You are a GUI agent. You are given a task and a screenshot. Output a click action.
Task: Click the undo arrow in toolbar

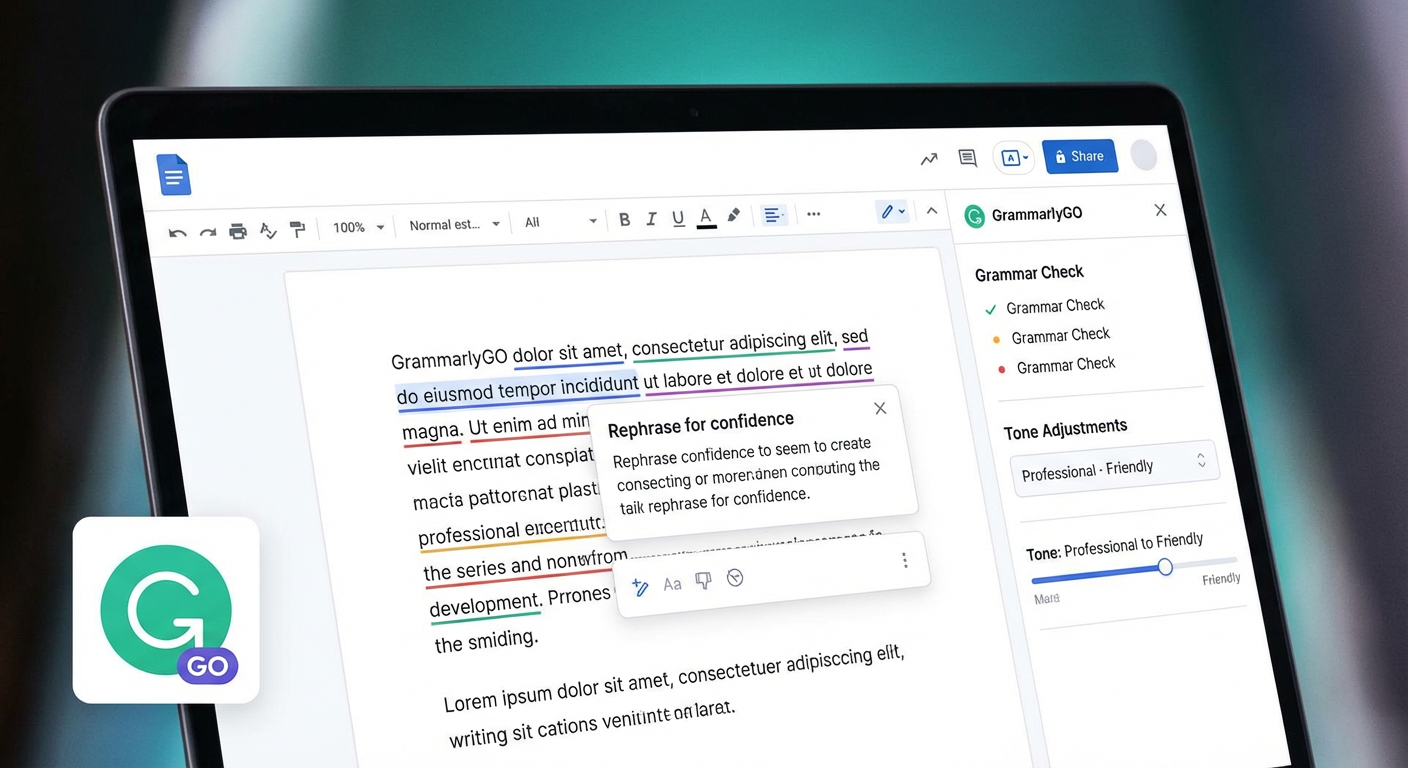point(177,233)
